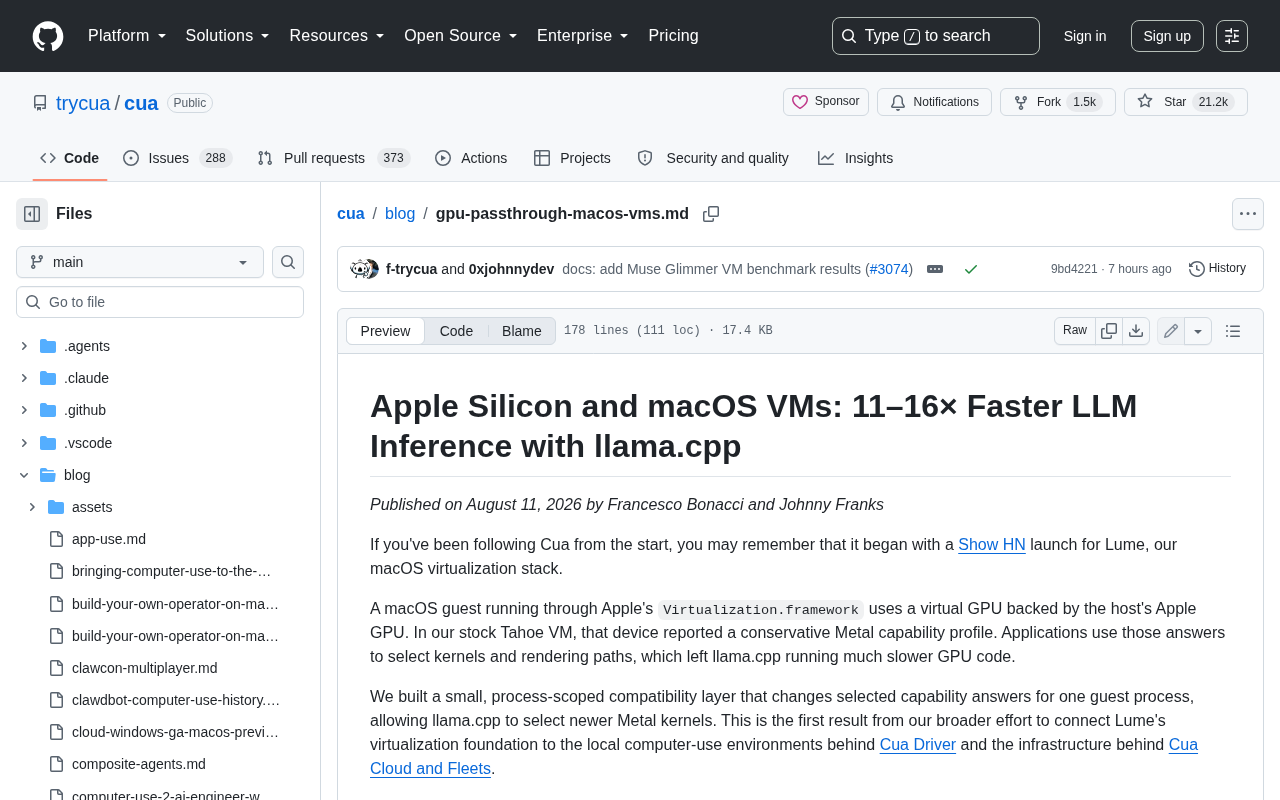Expand the commit message details ellipsis

pyautogui.click(x=935, y=269)
